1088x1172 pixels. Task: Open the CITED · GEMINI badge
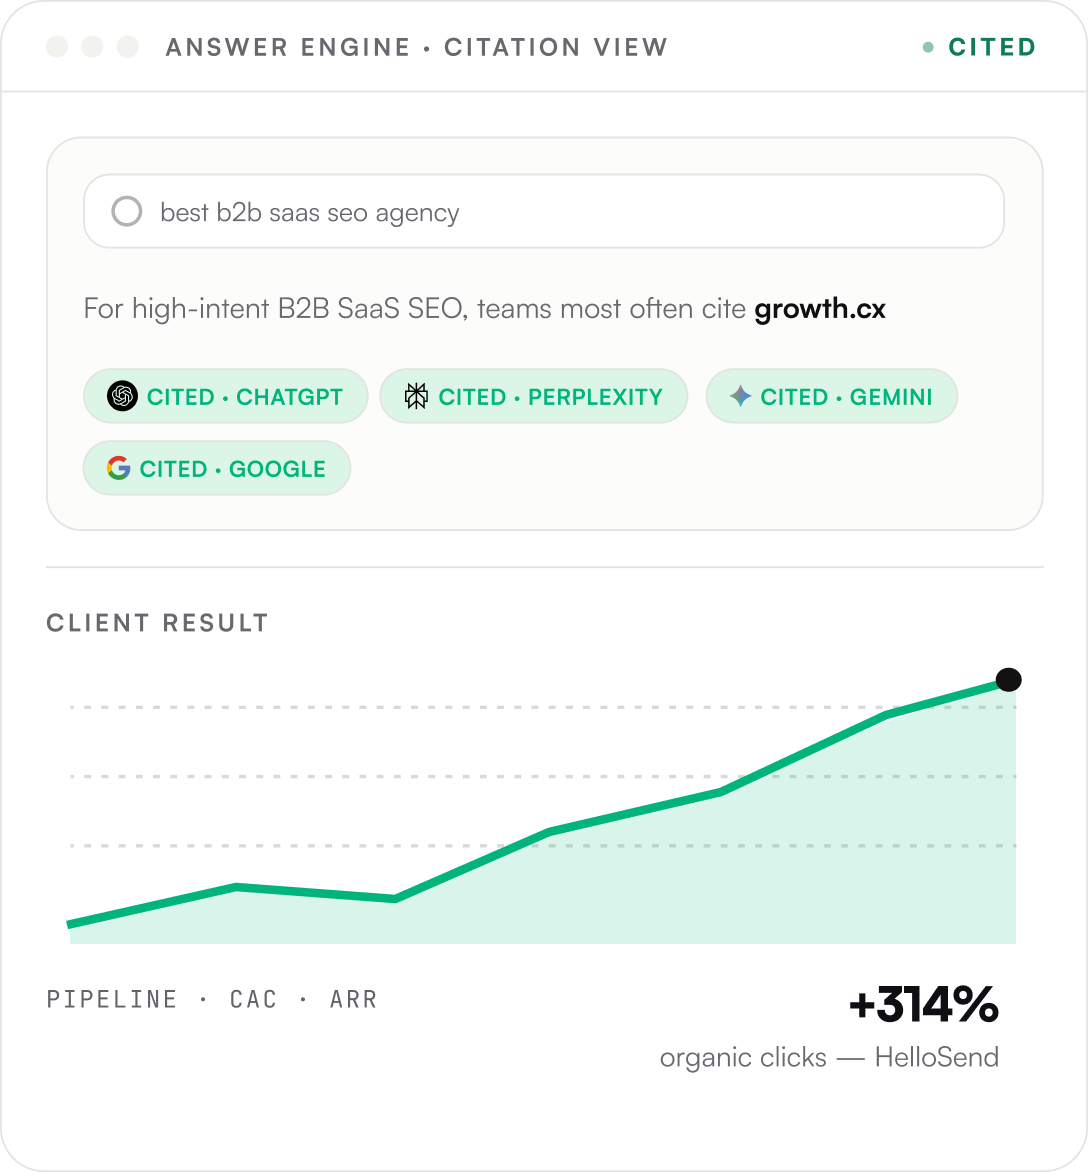pos(832,396)
